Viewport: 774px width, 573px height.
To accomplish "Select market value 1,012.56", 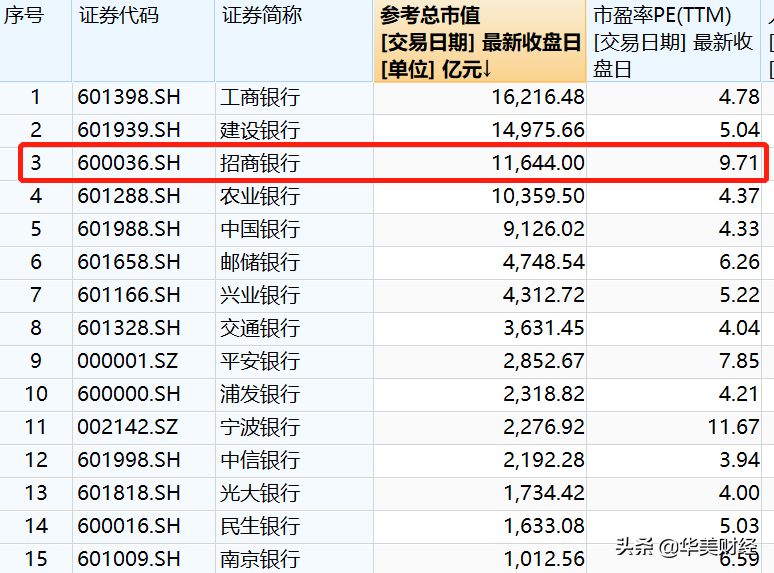I will click(544, 559).
